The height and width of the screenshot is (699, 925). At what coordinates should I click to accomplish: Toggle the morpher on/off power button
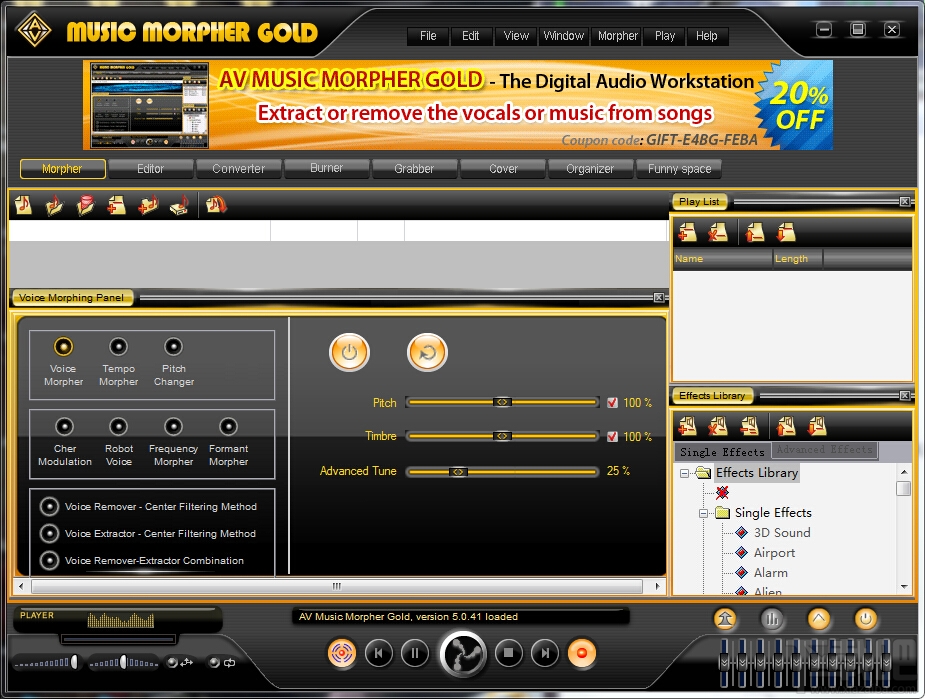point(349,353)
